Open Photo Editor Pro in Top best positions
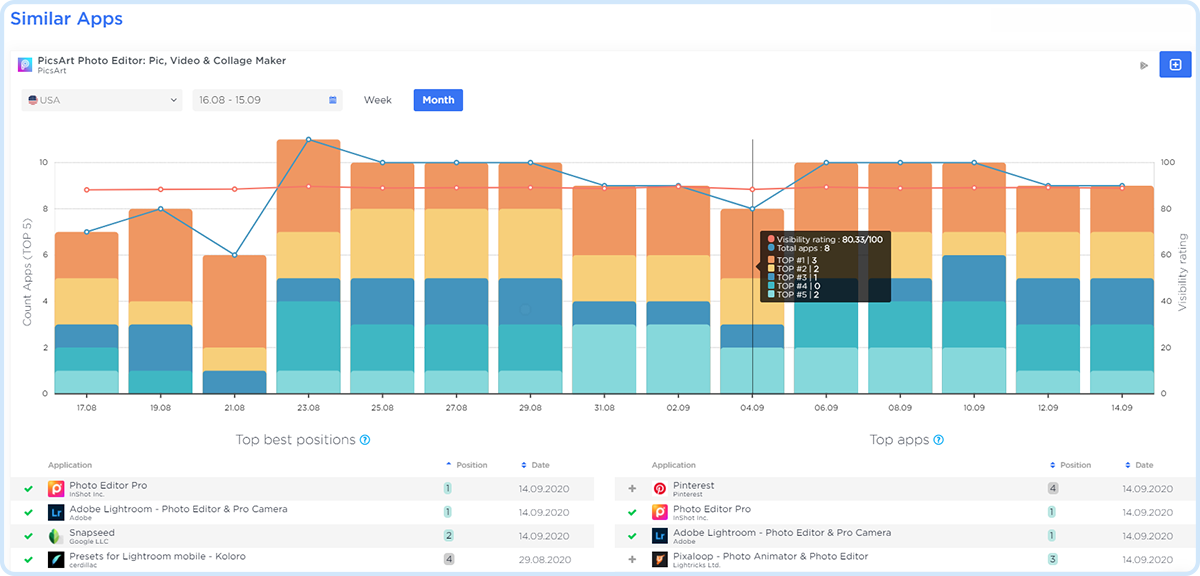Screen dimensions: 1200x576 [108, 486]
